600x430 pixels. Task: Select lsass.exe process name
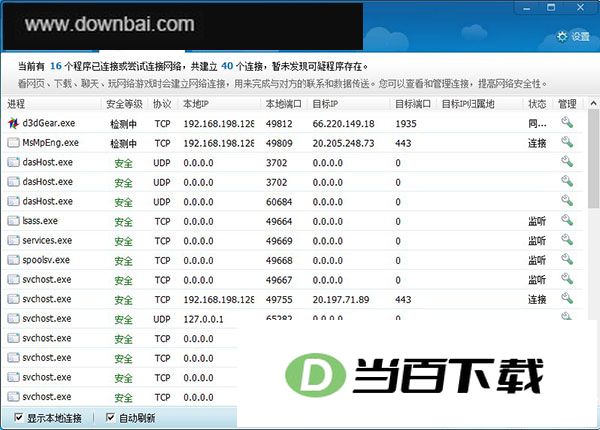point(40,221)
